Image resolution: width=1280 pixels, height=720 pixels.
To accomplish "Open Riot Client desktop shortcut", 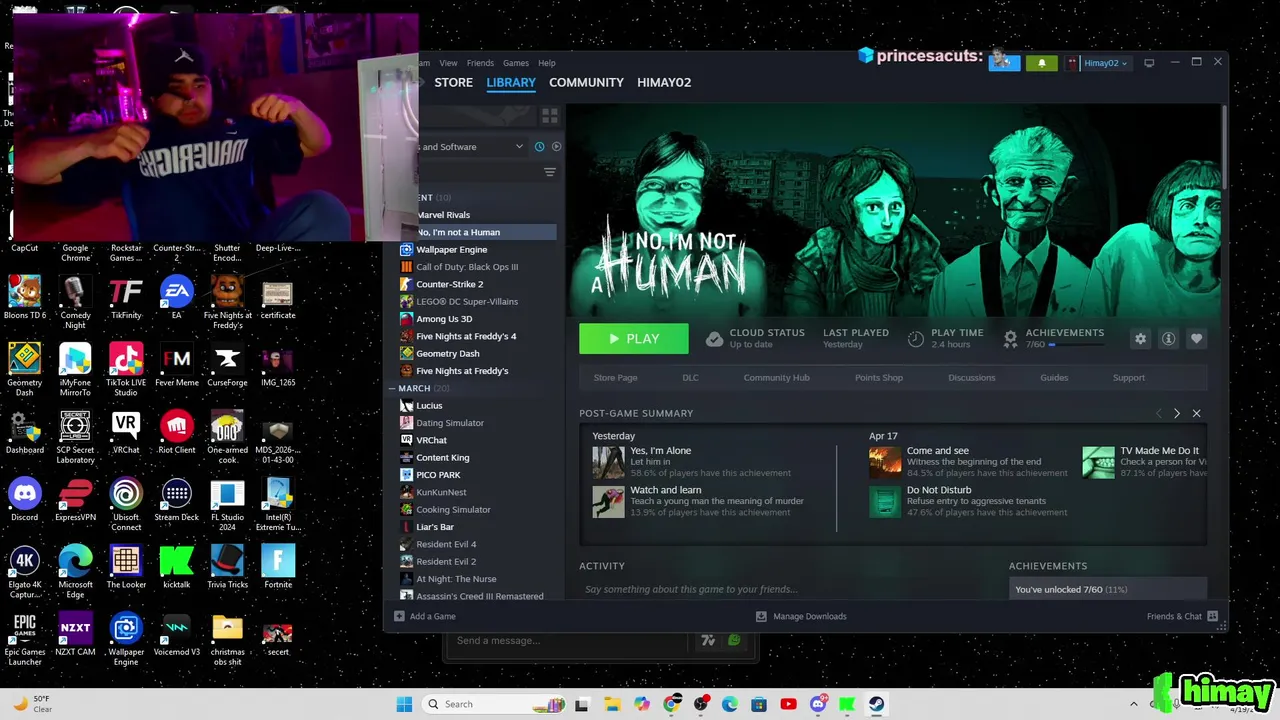I will click(177, 432).
